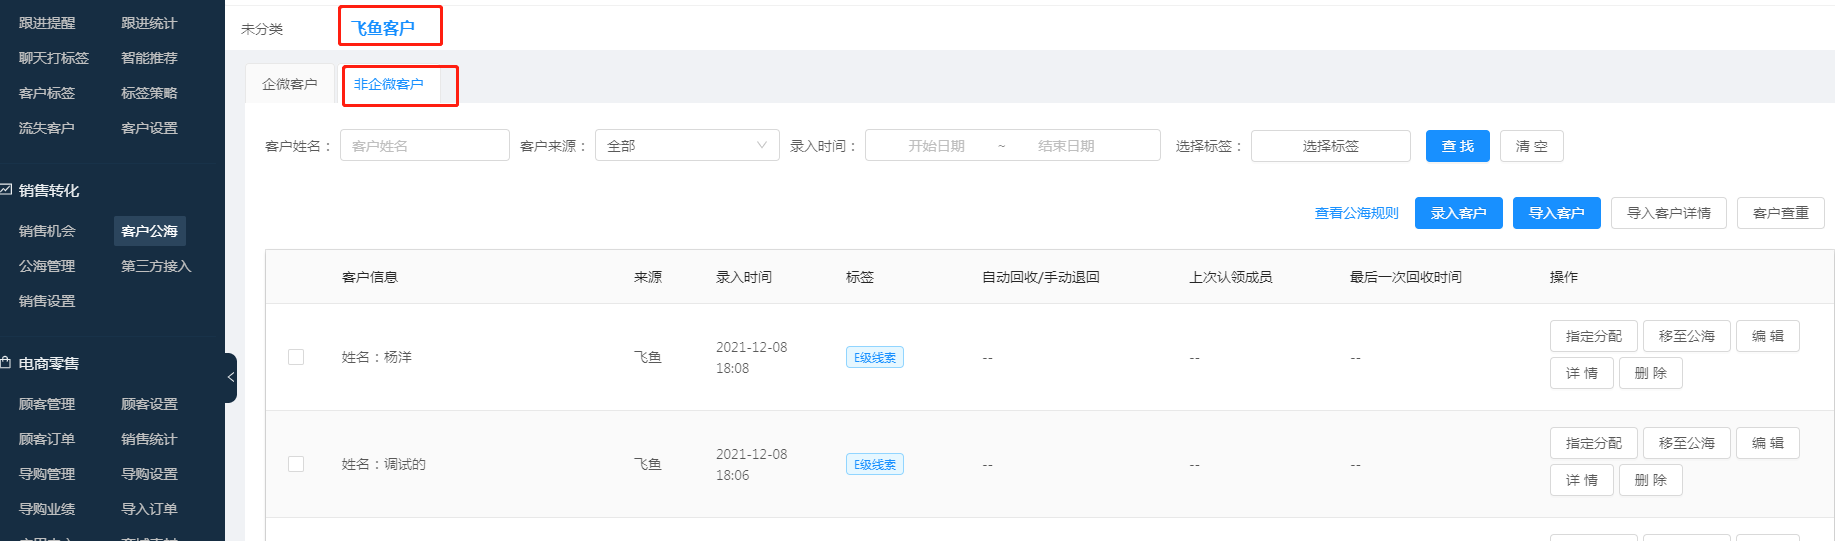Open 销售设置 in sidebar
Image resolution: width=1835 pixels, height=541 pixels.
pos(47,301)
